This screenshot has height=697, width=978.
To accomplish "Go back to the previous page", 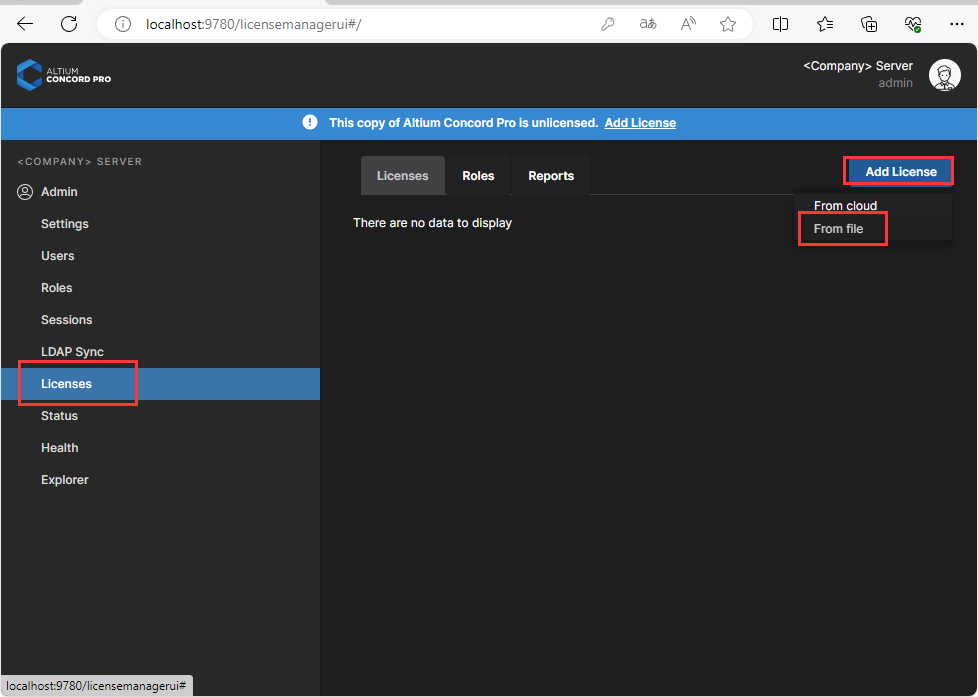I will tap(25, 24).
